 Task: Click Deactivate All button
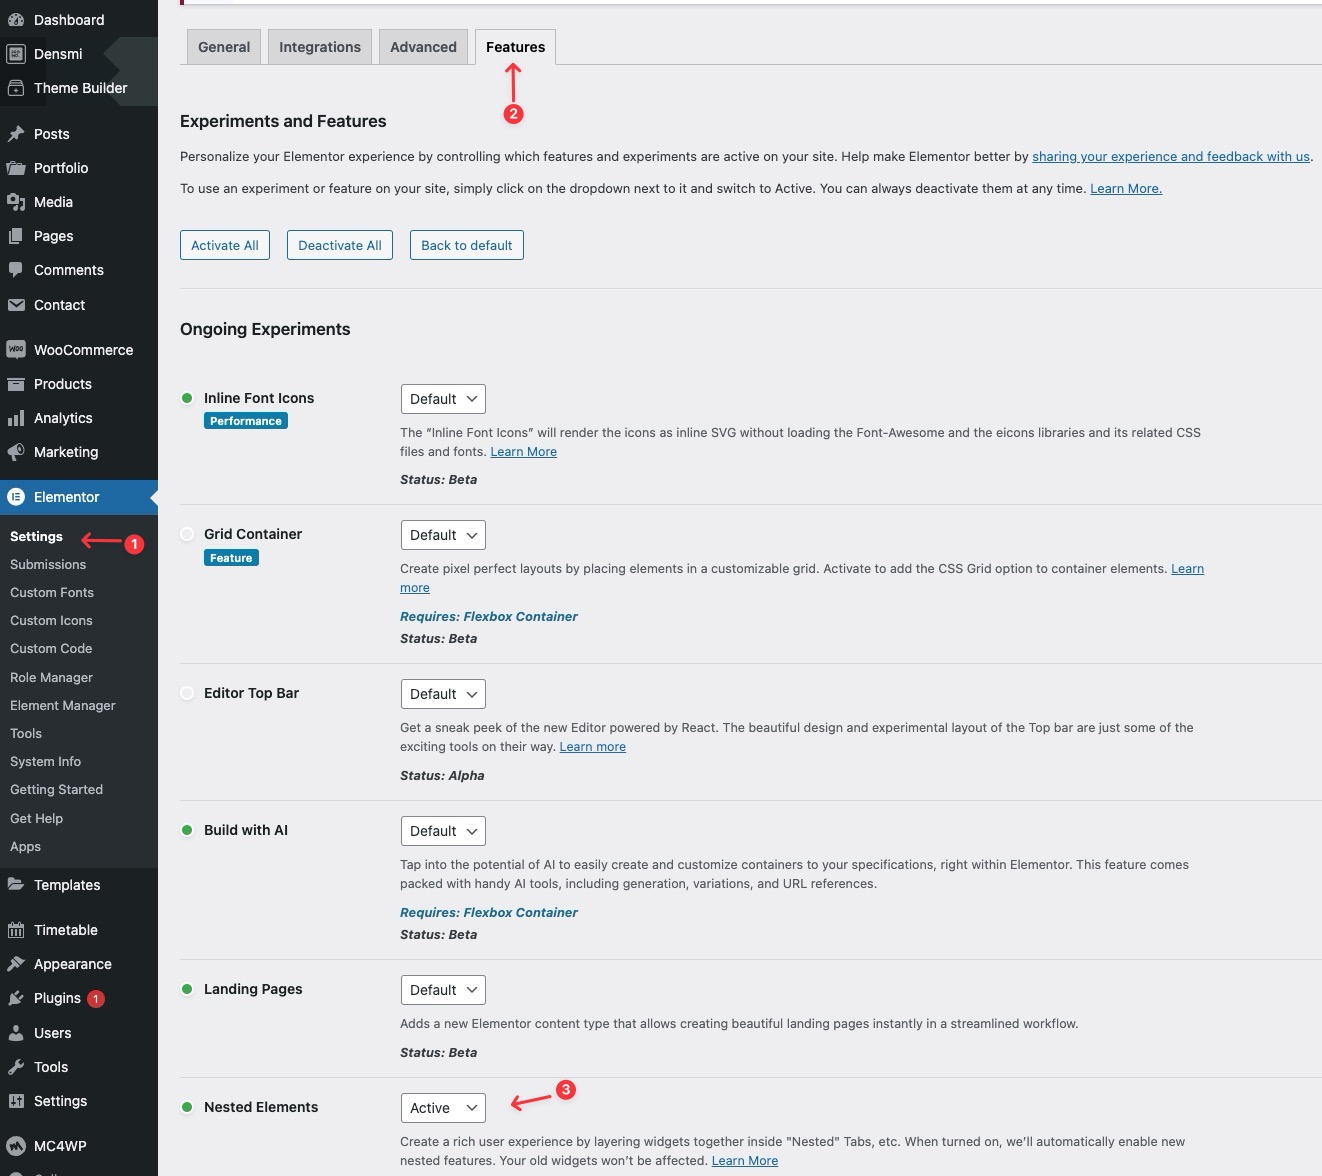(340, 245)
